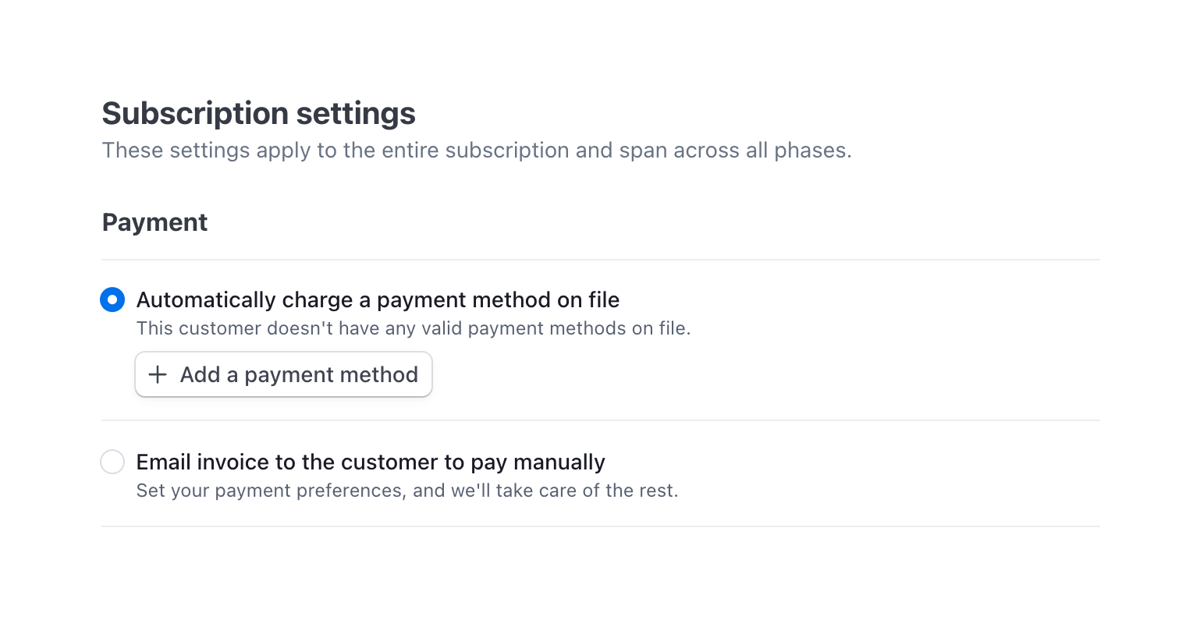
Task: Click the "Add a payment method" button
Action: [x=283, y=374]
